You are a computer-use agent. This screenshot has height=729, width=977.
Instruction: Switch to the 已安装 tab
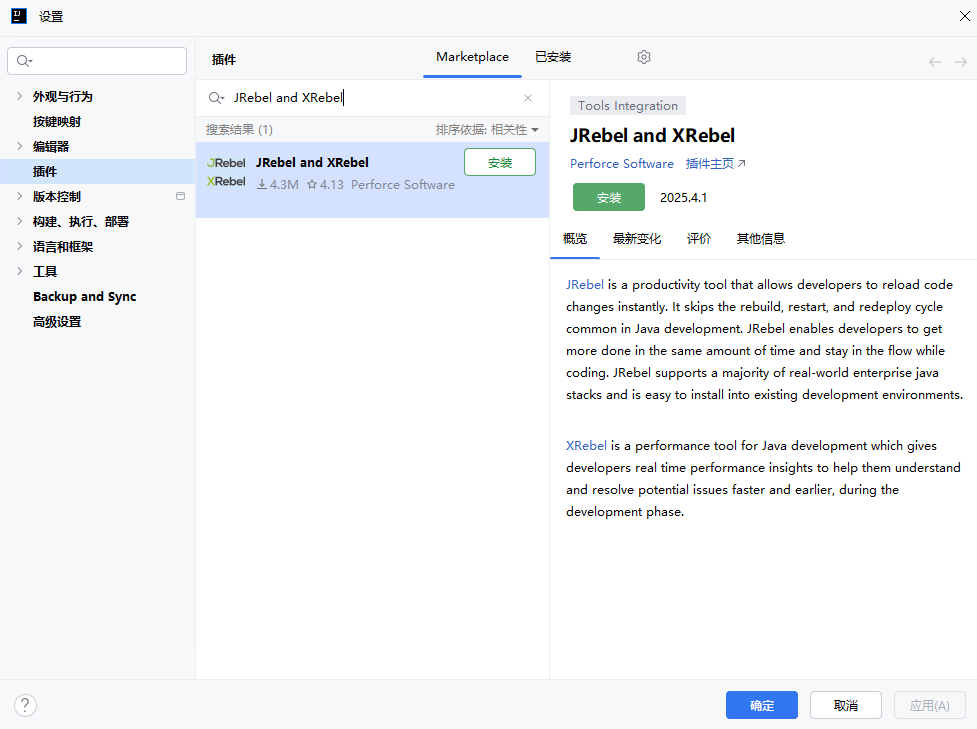[x=553, y=58]
